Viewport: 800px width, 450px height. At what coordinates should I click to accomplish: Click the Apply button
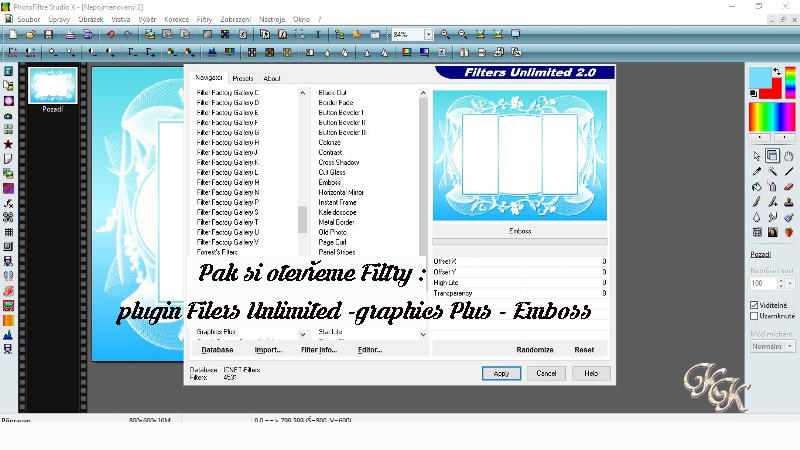click(501, 373)
